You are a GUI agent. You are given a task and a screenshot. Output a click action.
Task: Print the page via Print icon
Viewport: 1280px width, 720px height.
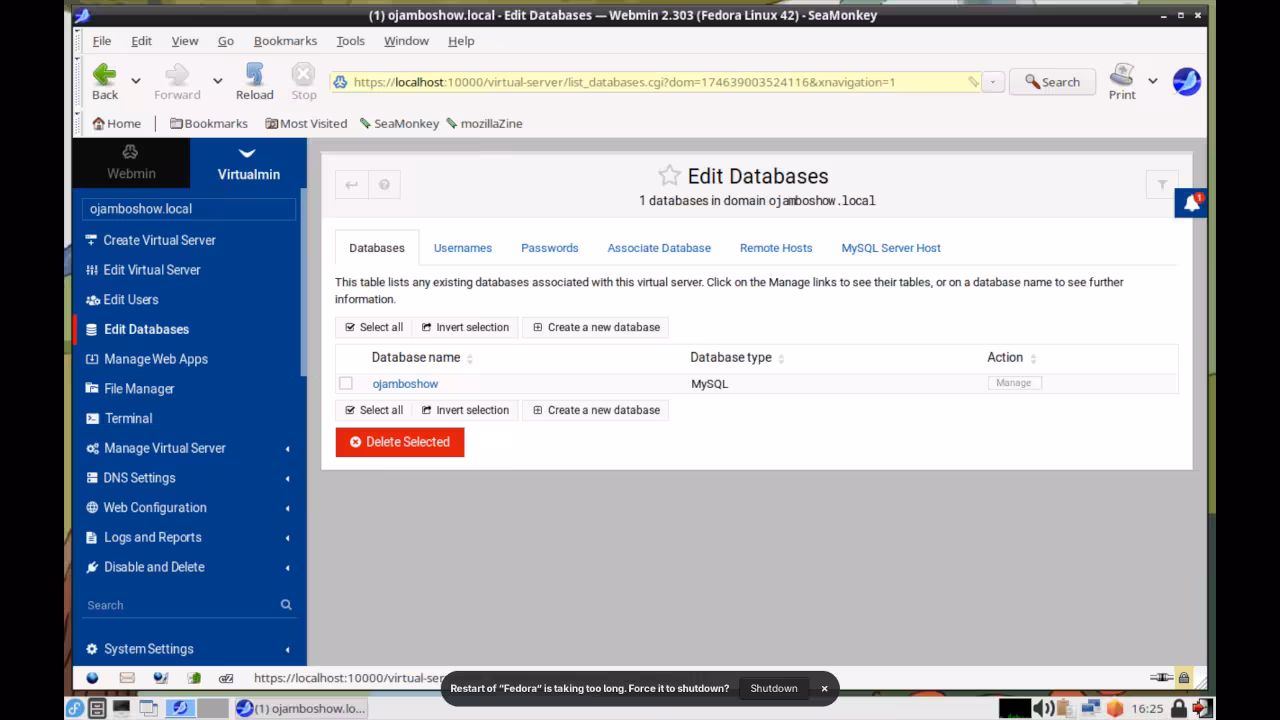pyautogui.click(x=1122, y=75)
